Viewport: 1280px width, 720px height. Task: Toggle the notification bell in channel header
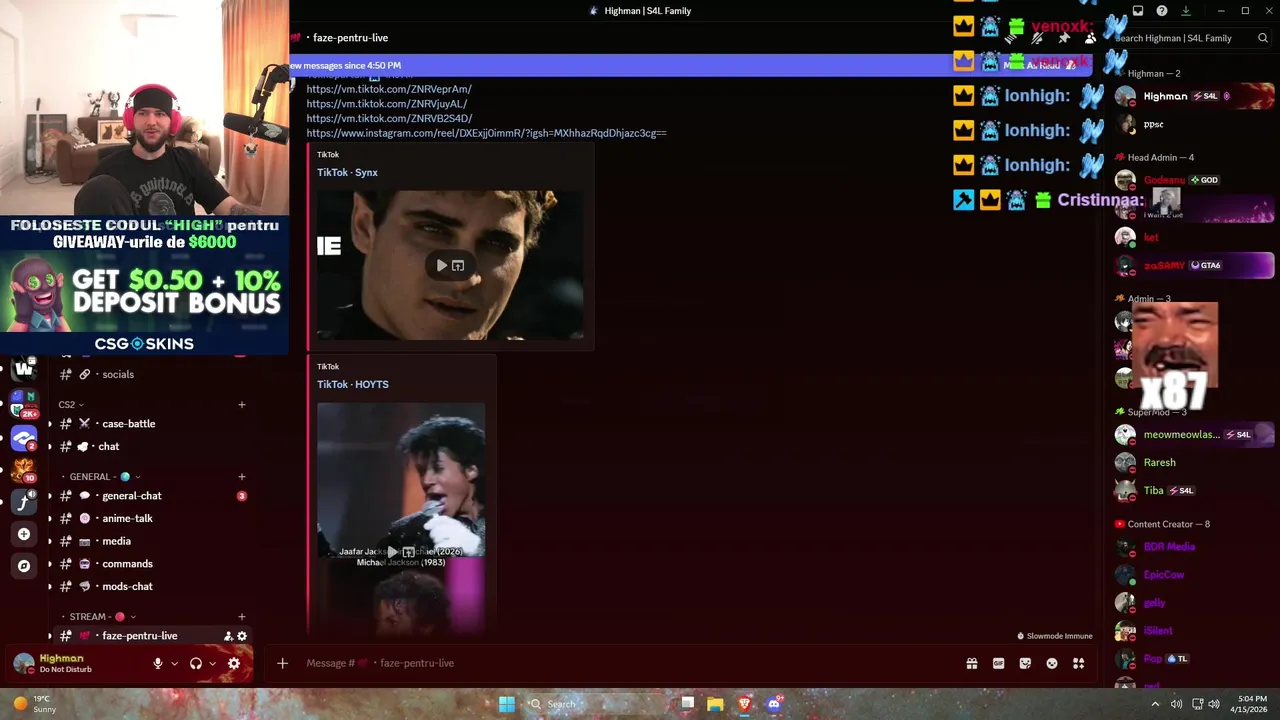(1038, 38)
